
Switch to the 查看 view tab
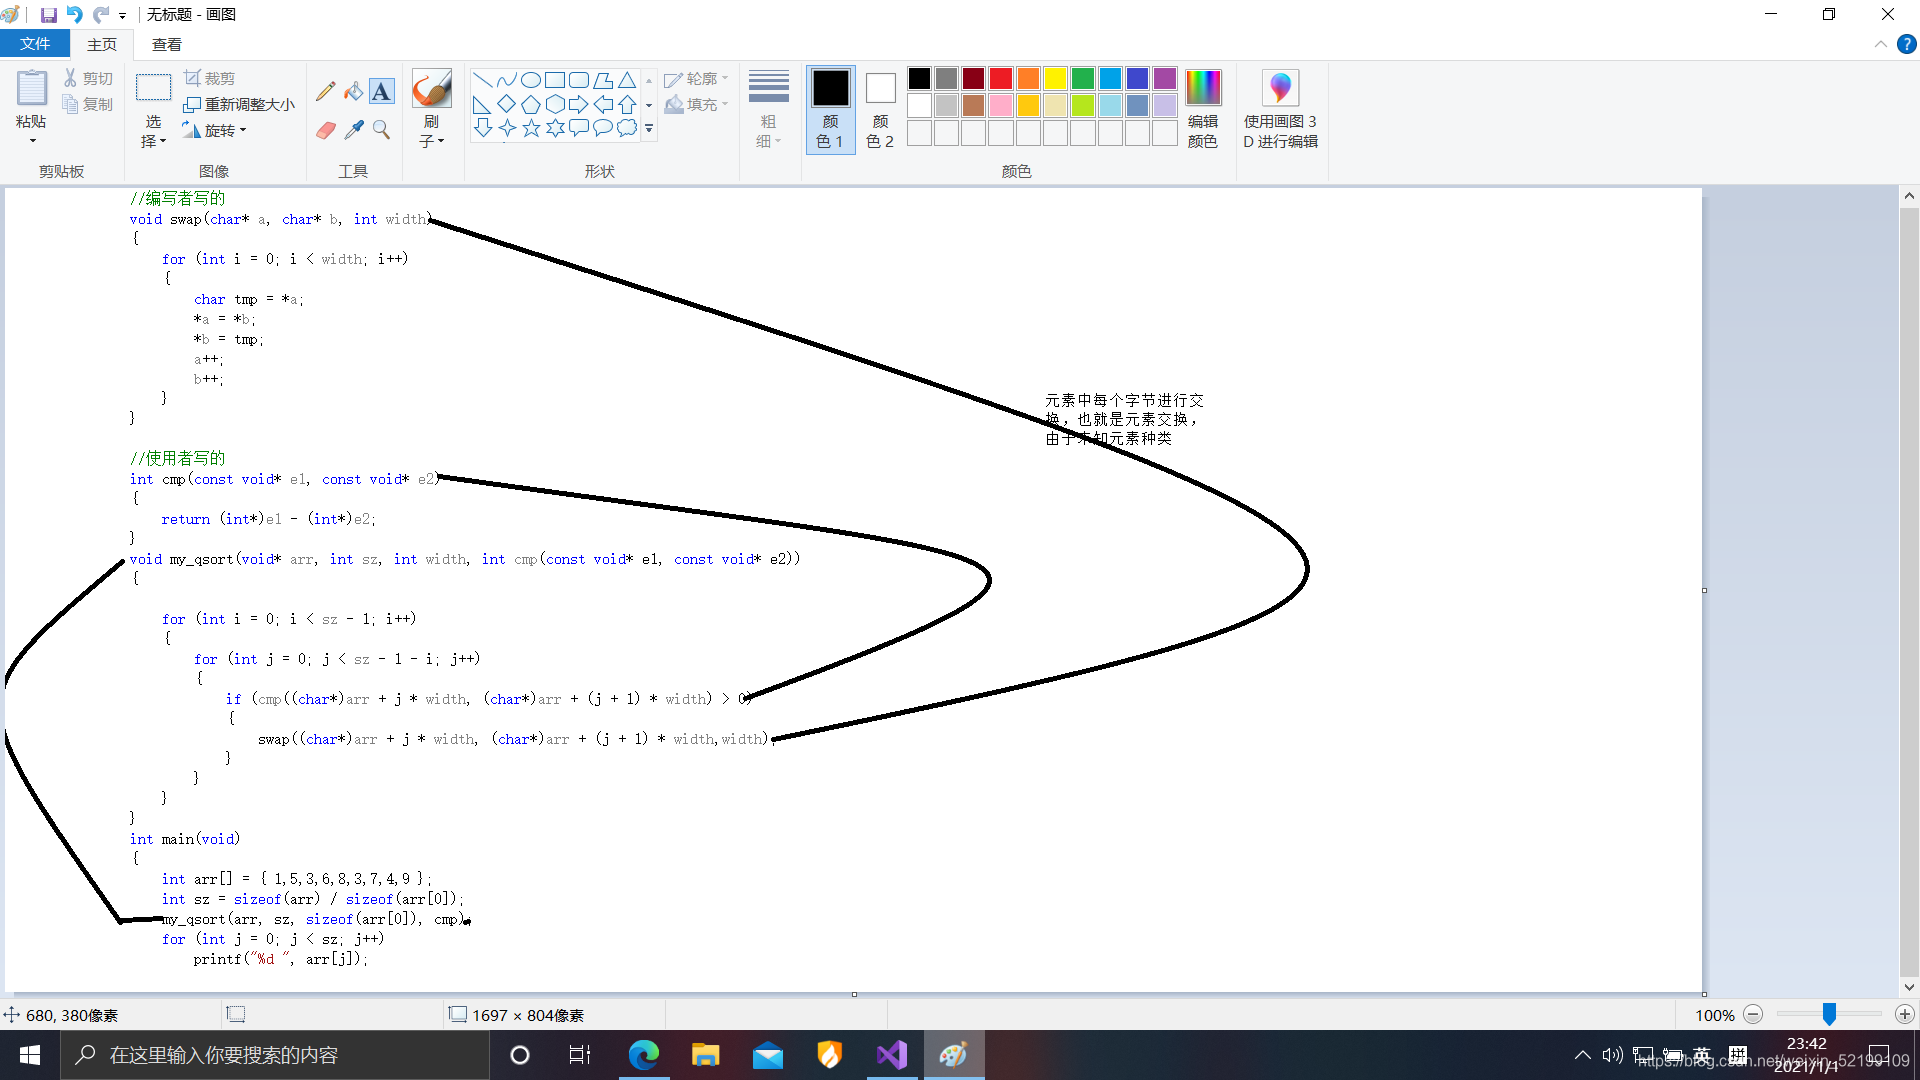click(x=166, y=44)
